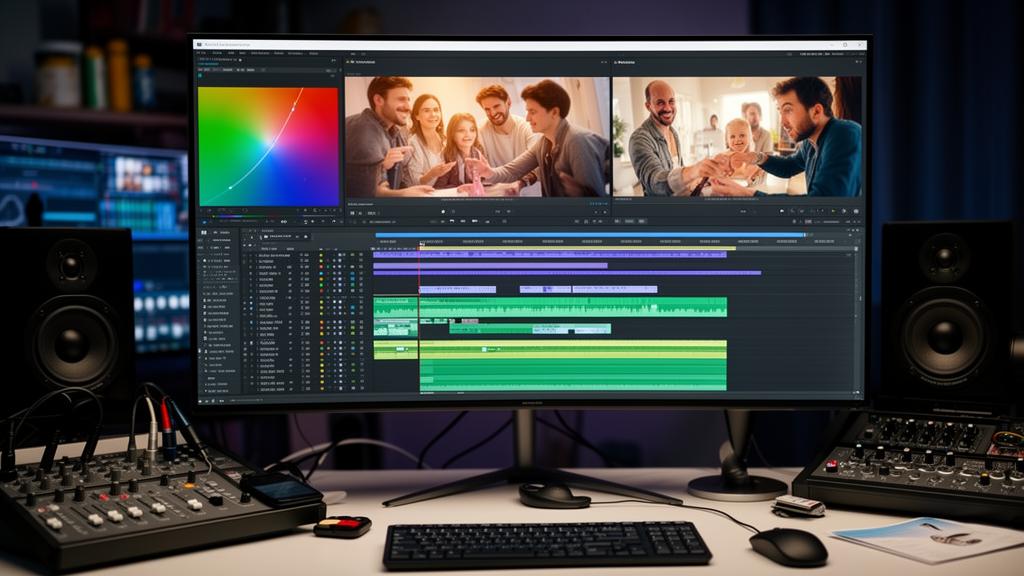The width and height of the screenshot is (1024, 576).
Task: Select the topmost purple clip in the timeline
Action: click(550, 255)
